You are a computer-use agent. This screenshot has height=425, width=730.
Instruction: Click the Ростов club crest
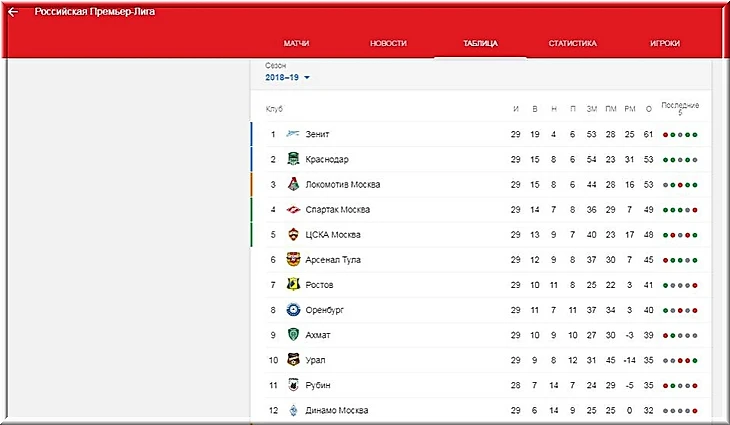(x=293, y=284)
